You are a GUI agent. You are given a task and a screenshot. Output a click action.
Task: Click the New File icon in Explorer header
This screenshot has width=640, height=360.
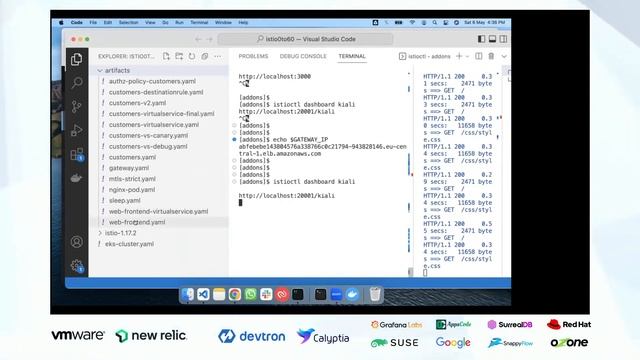tap(166, 56)
